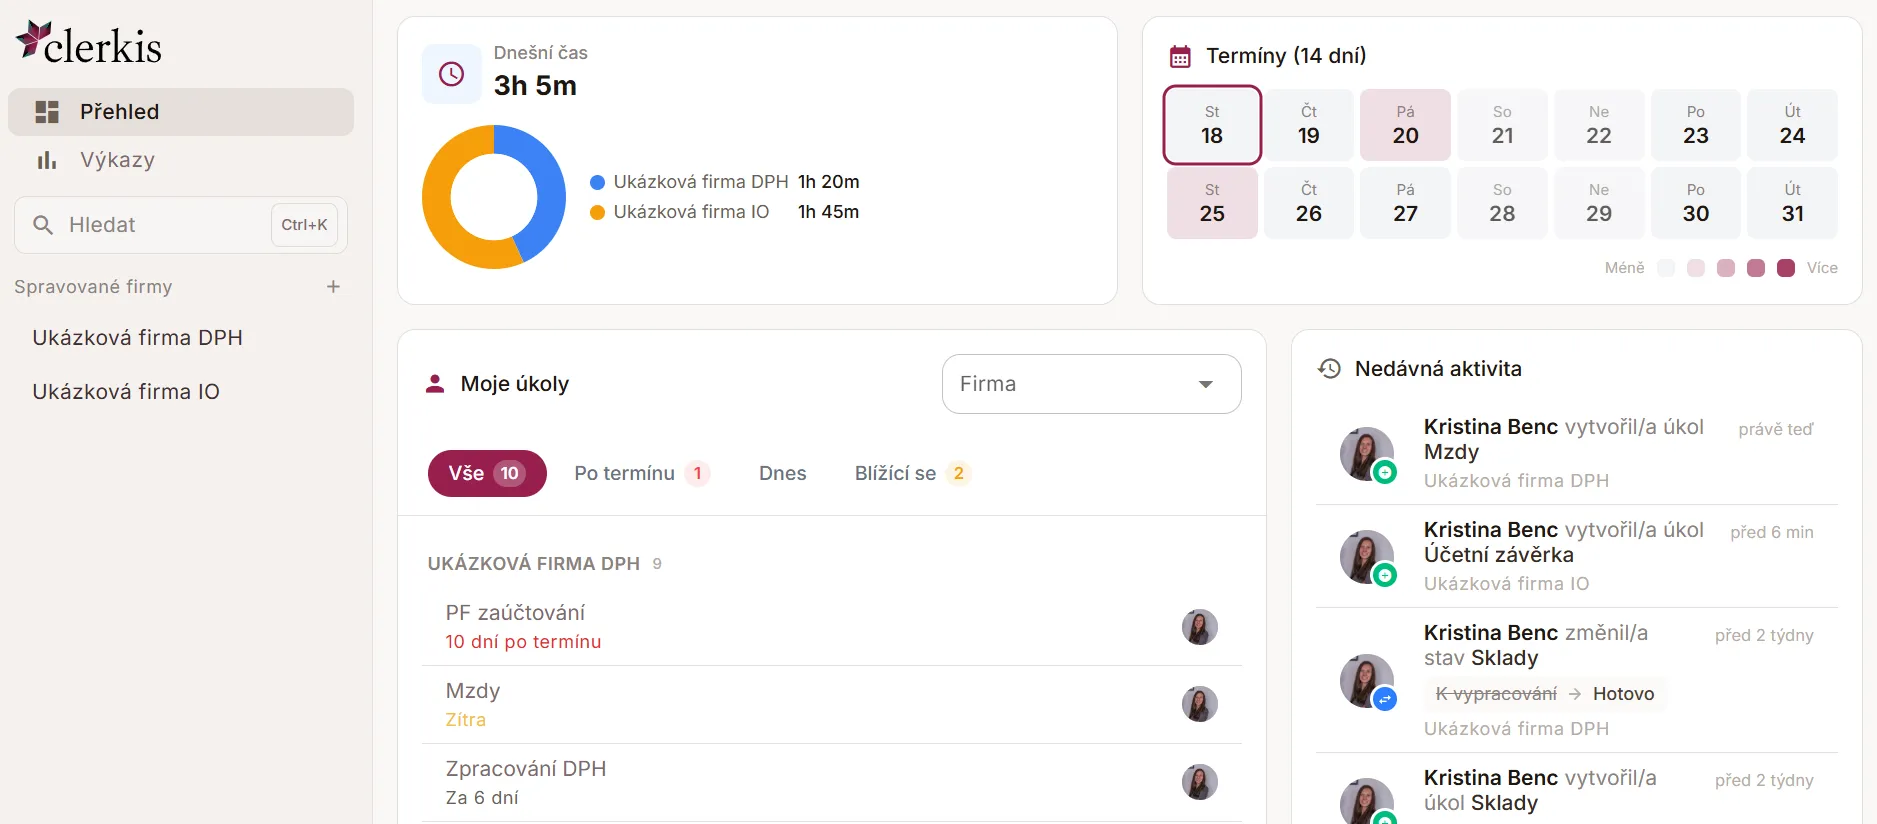Open the Firma dropdown filter
The image size is (1877, 824).
(x=1091, y=384)
